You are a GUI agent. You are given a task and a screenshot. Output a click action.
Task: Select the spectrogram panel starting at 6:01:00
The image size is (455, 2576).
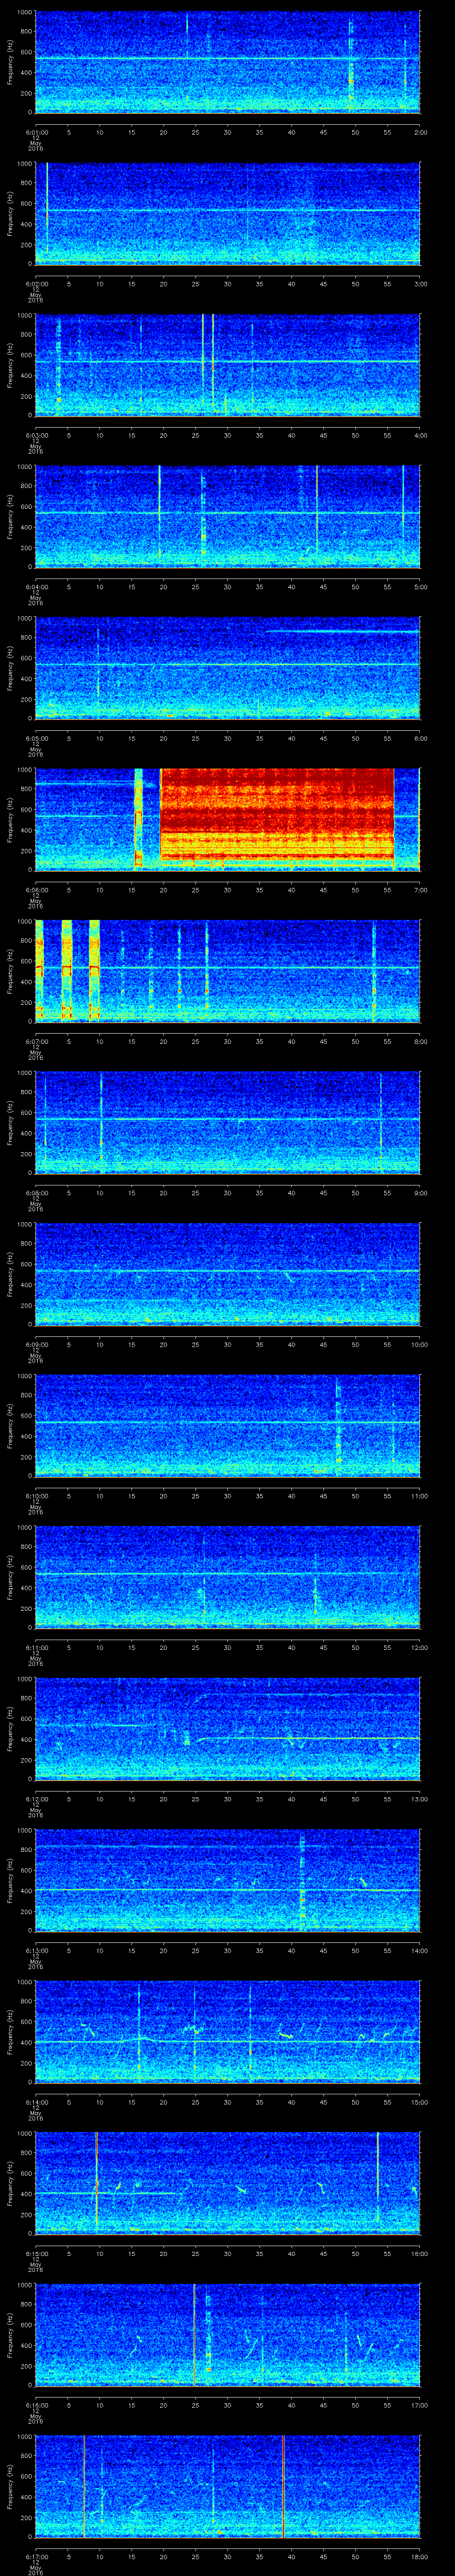click(227, 62)
